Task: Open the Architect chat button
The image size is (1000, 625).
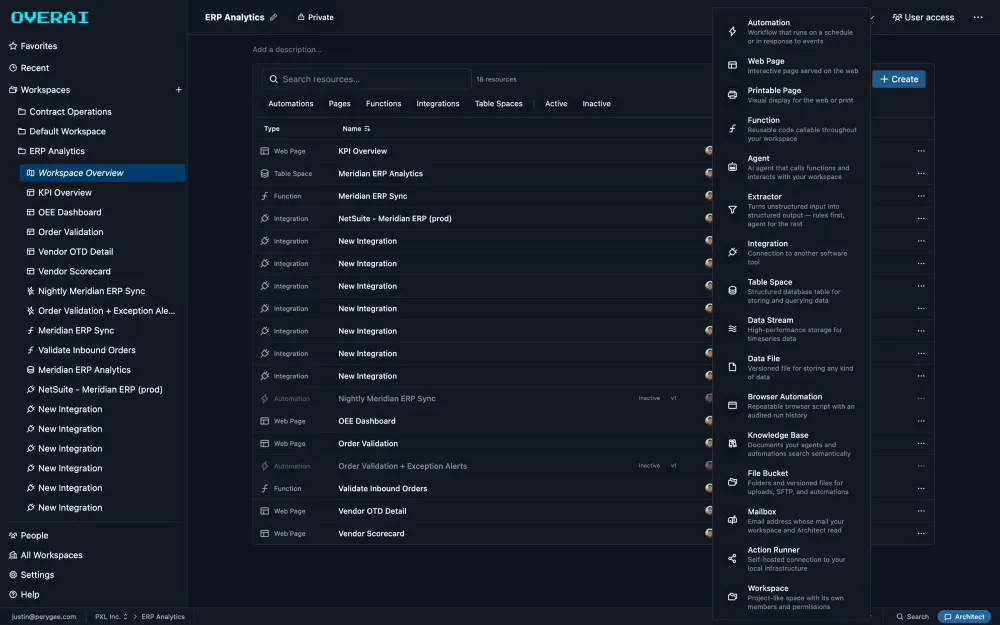Action: (964, 617)
